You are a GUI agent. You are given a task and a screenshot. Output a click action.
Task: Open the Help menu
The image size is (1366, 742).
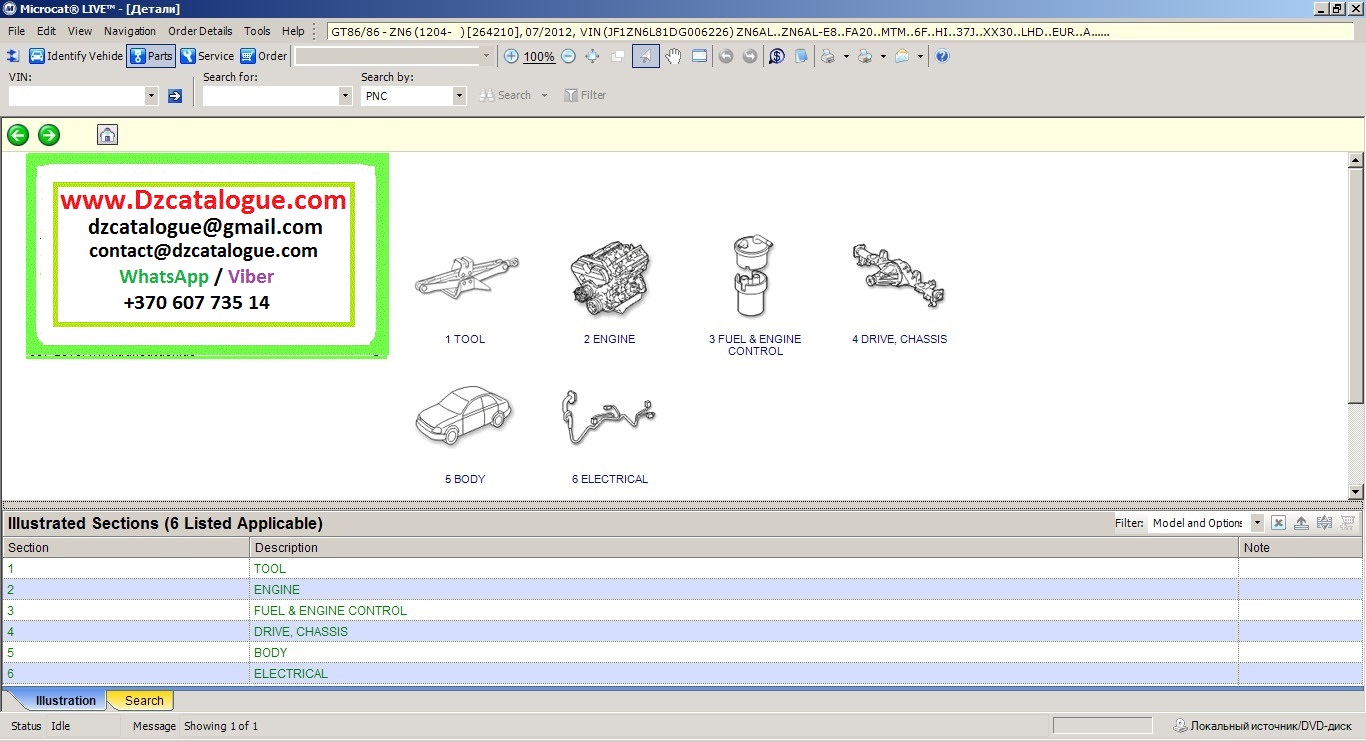click(293, 31)
